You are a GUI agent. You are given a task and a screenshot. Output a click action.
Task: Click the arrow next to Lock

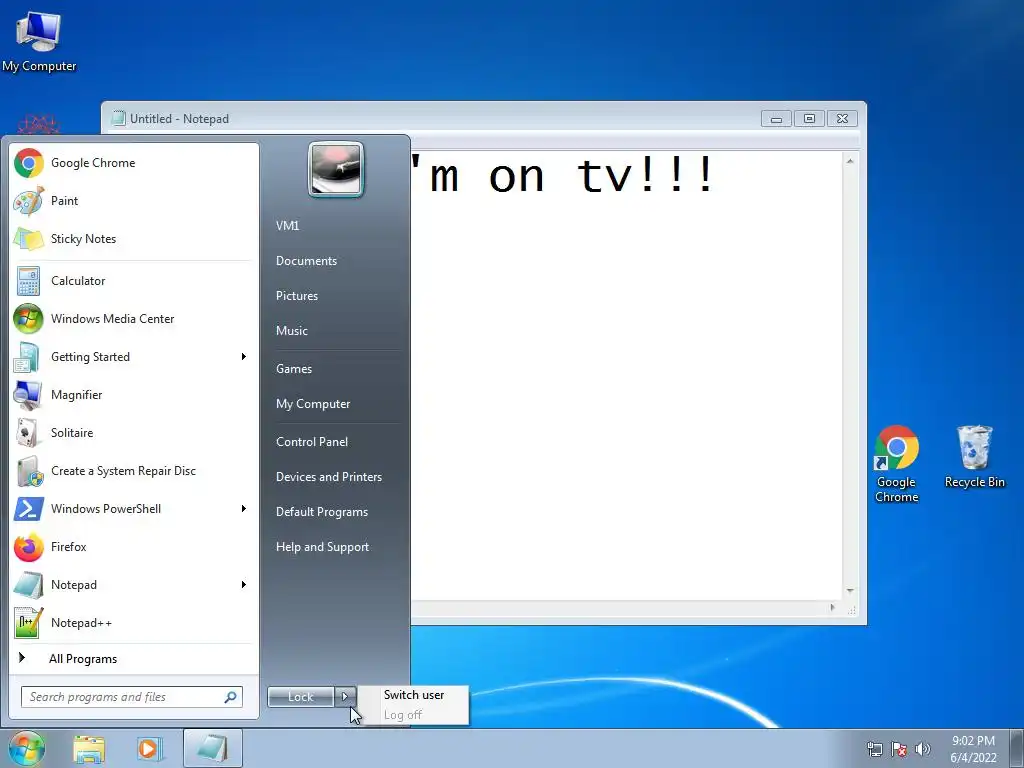pyautogui.click(x=345, y=697)
